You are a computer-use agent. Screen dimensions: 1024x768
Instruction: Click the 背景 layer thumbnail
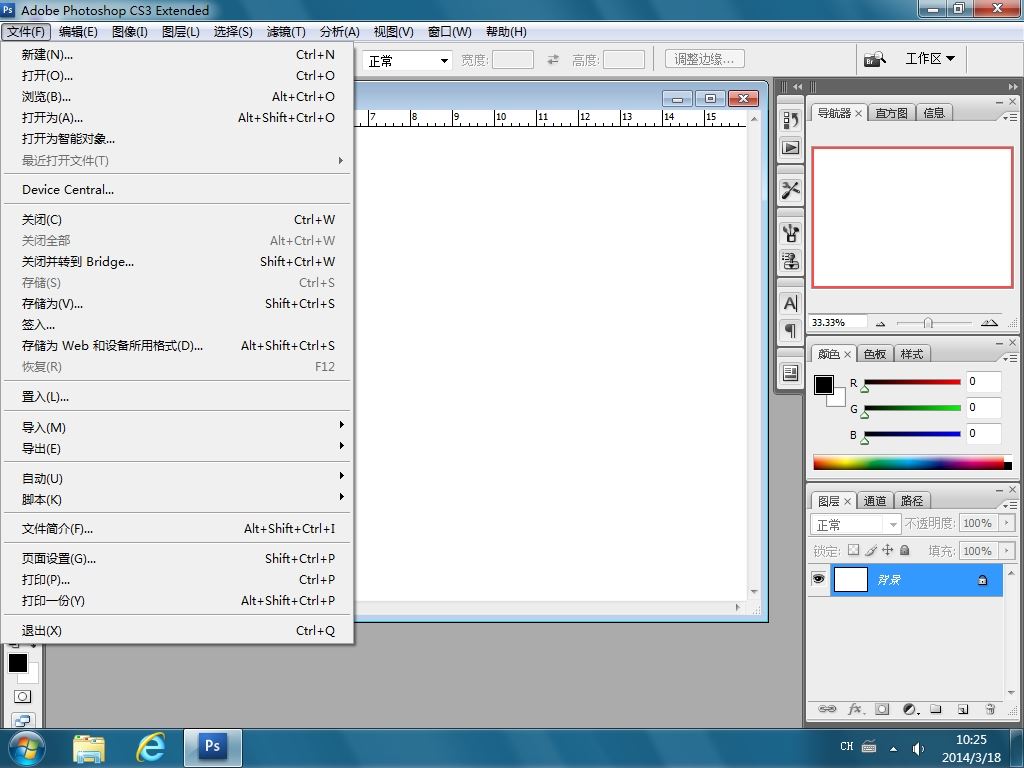tap(851, 580)
